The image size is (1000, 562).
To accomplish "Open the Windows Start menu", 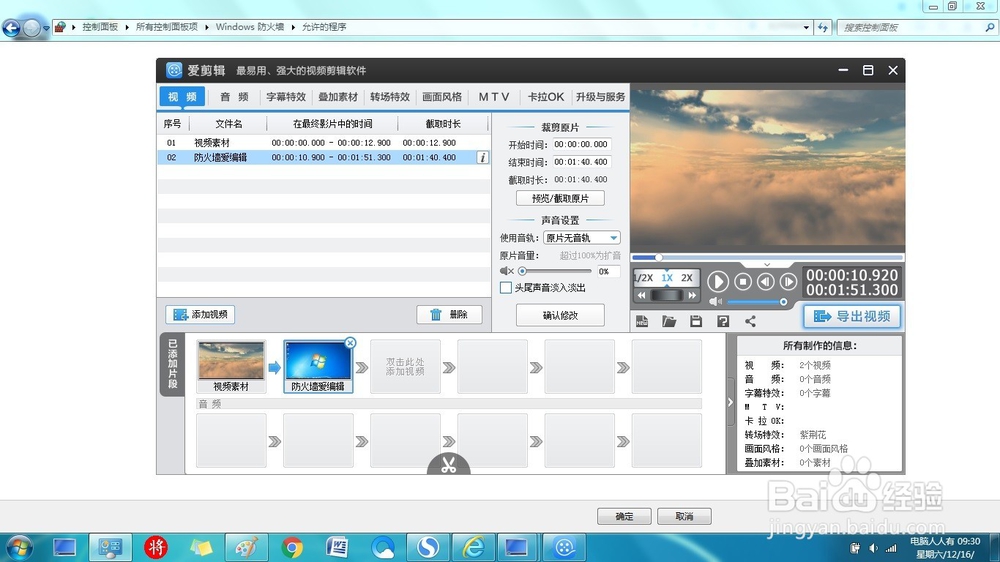I will (x=19, y=548).
